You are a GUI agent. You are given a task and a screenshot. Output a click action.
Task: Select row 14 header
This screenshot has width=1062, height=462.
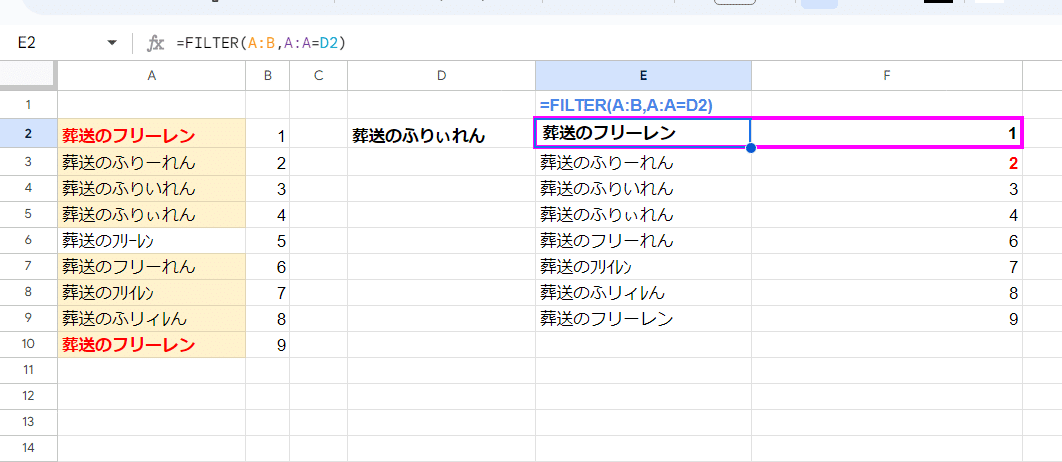pyautogui.click(x=28, y=447)
